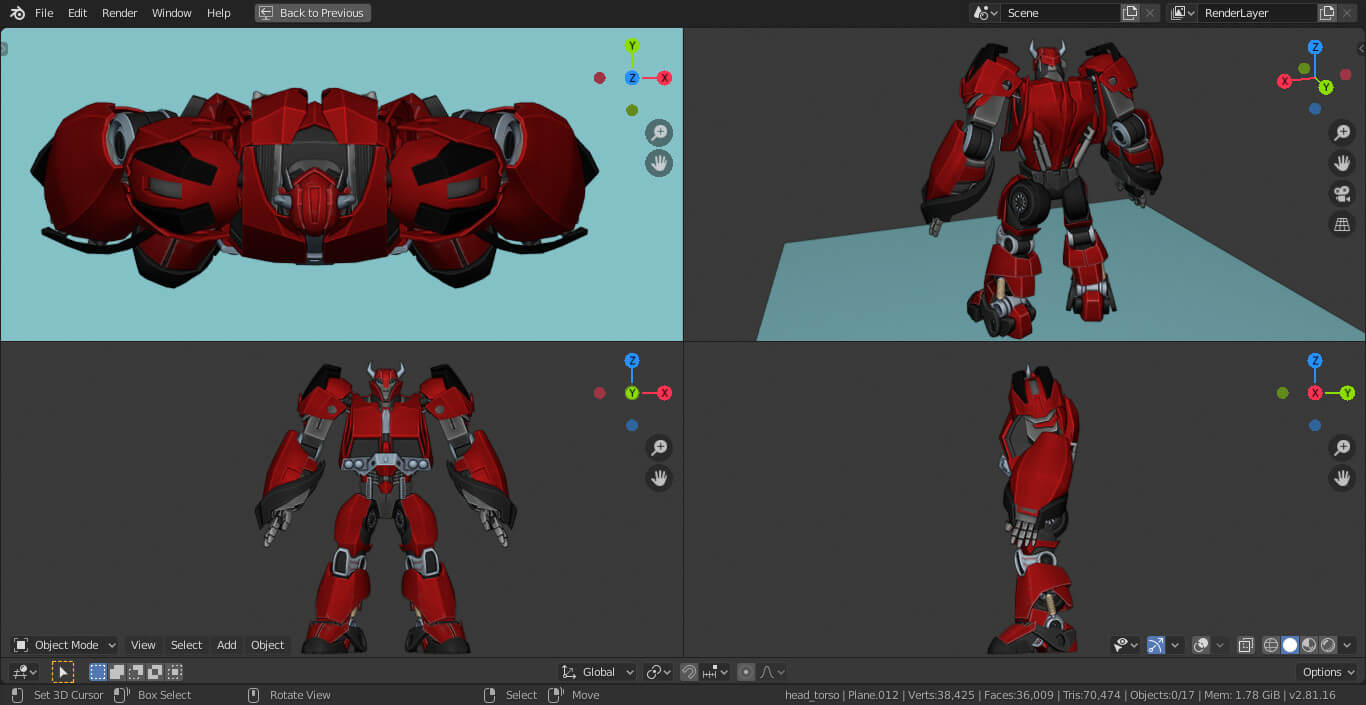Screen dimensions: 1366x705
Task: Click green Y axis in side view gizmo
Action: pyautogui.click(x=1347, y=393)
